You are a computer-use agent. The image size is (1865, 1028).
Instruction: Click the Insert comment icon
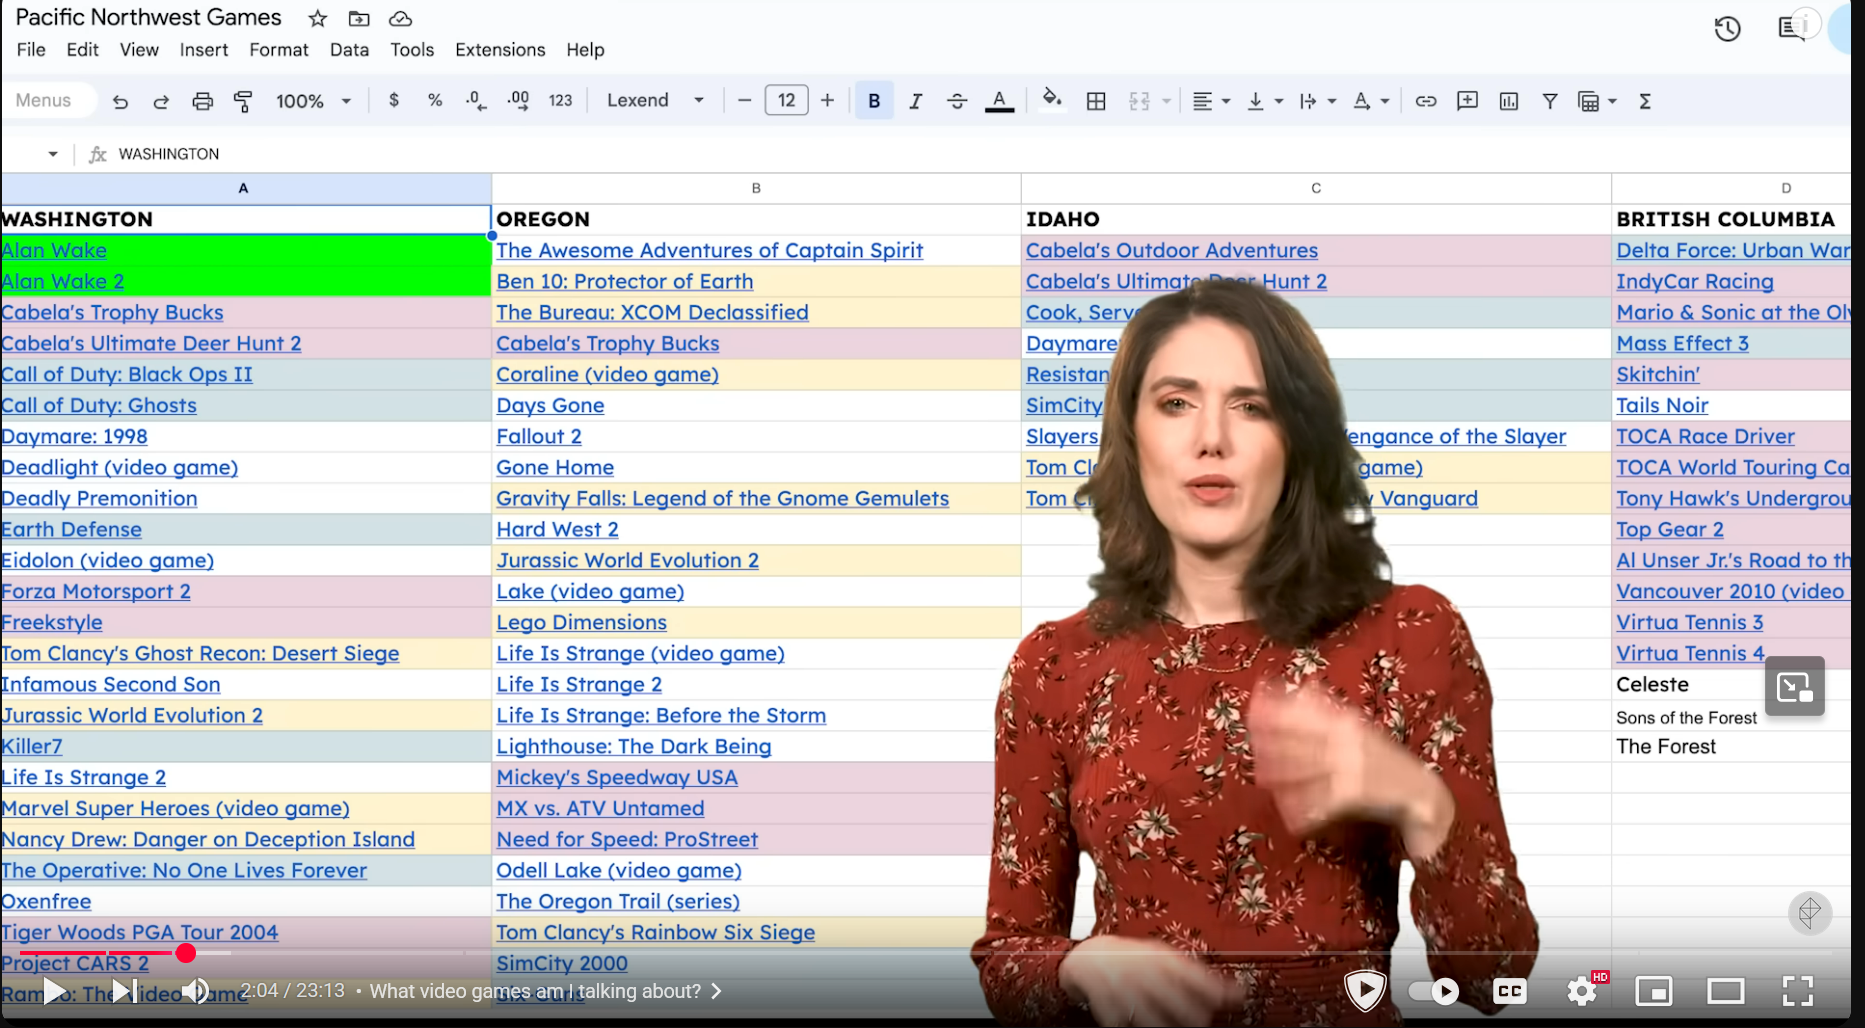(x=1467, y=101)
